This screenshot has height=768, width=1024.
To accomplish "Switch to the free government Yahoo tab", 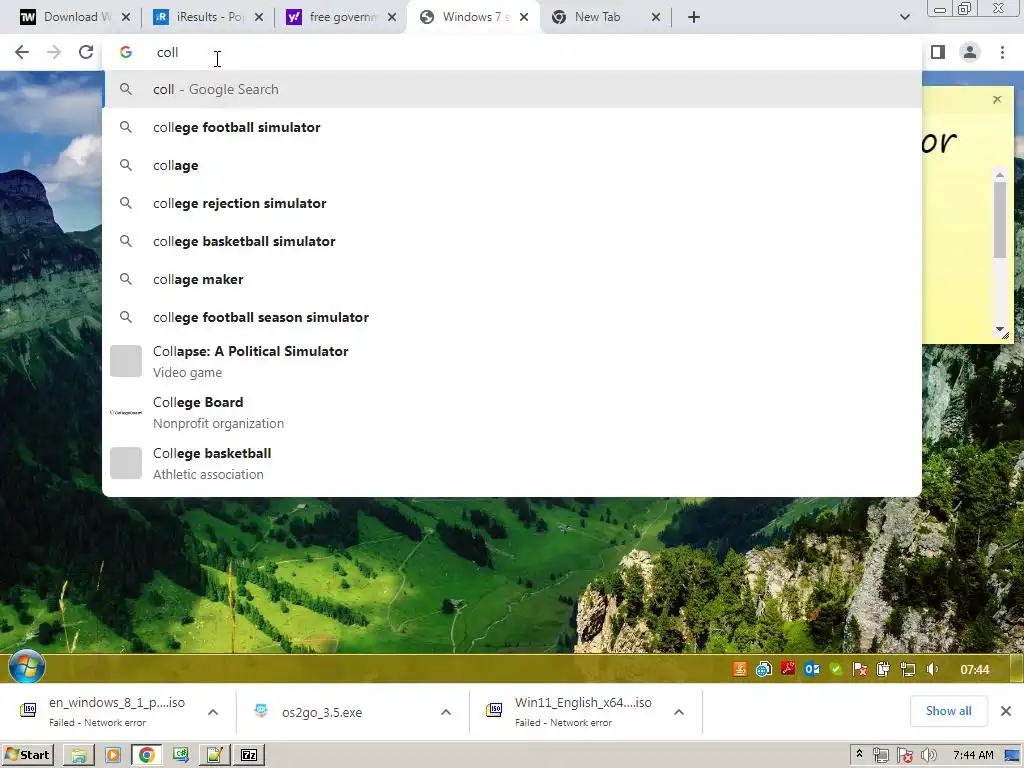I will click(x=343, y=18).
